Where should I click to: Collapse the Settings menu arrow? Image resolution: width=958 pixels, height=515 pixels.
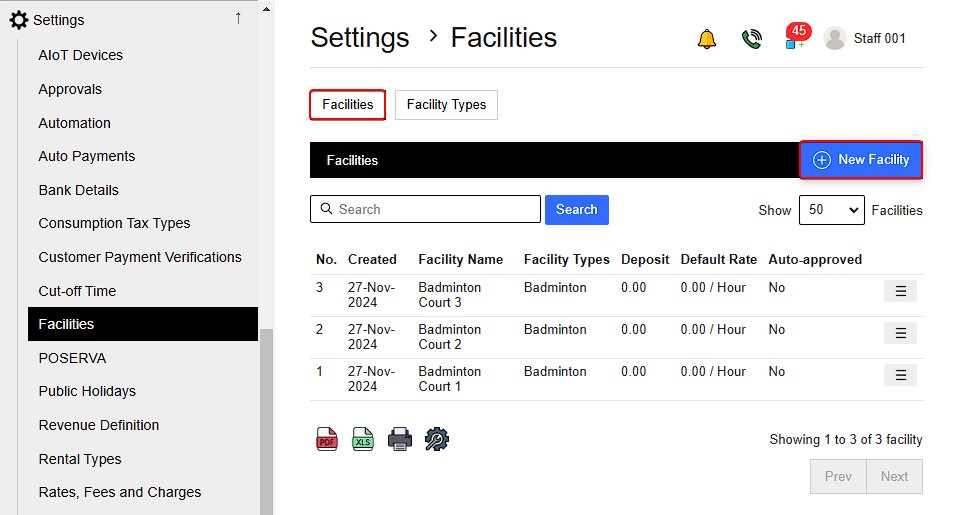click(238, 19)
